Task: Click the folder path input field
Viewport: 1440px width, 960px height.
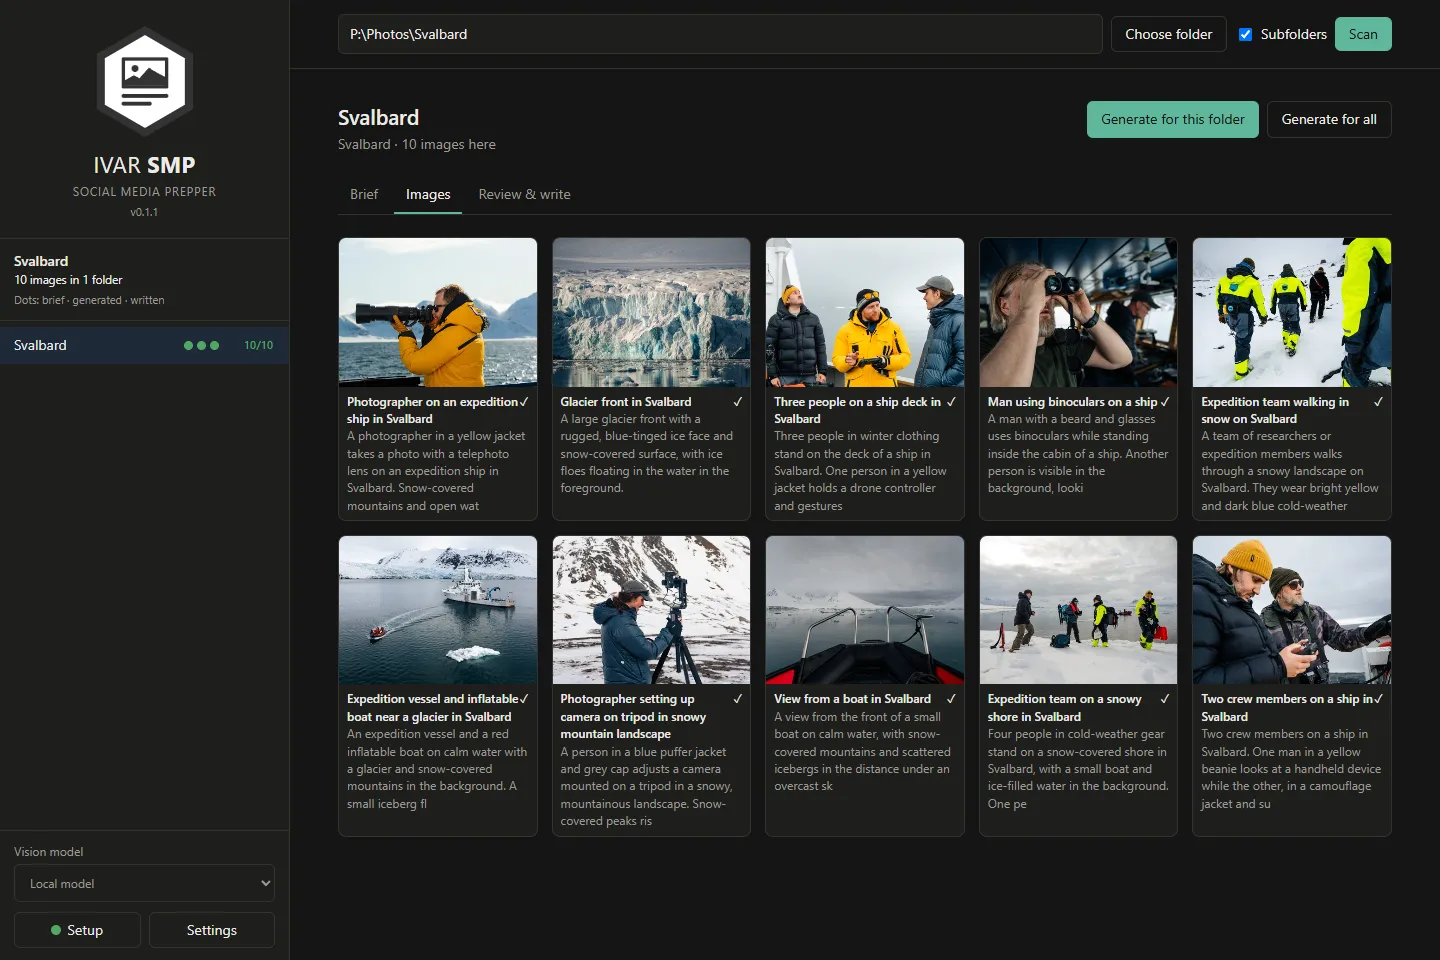Action: (x=720, y=34)
